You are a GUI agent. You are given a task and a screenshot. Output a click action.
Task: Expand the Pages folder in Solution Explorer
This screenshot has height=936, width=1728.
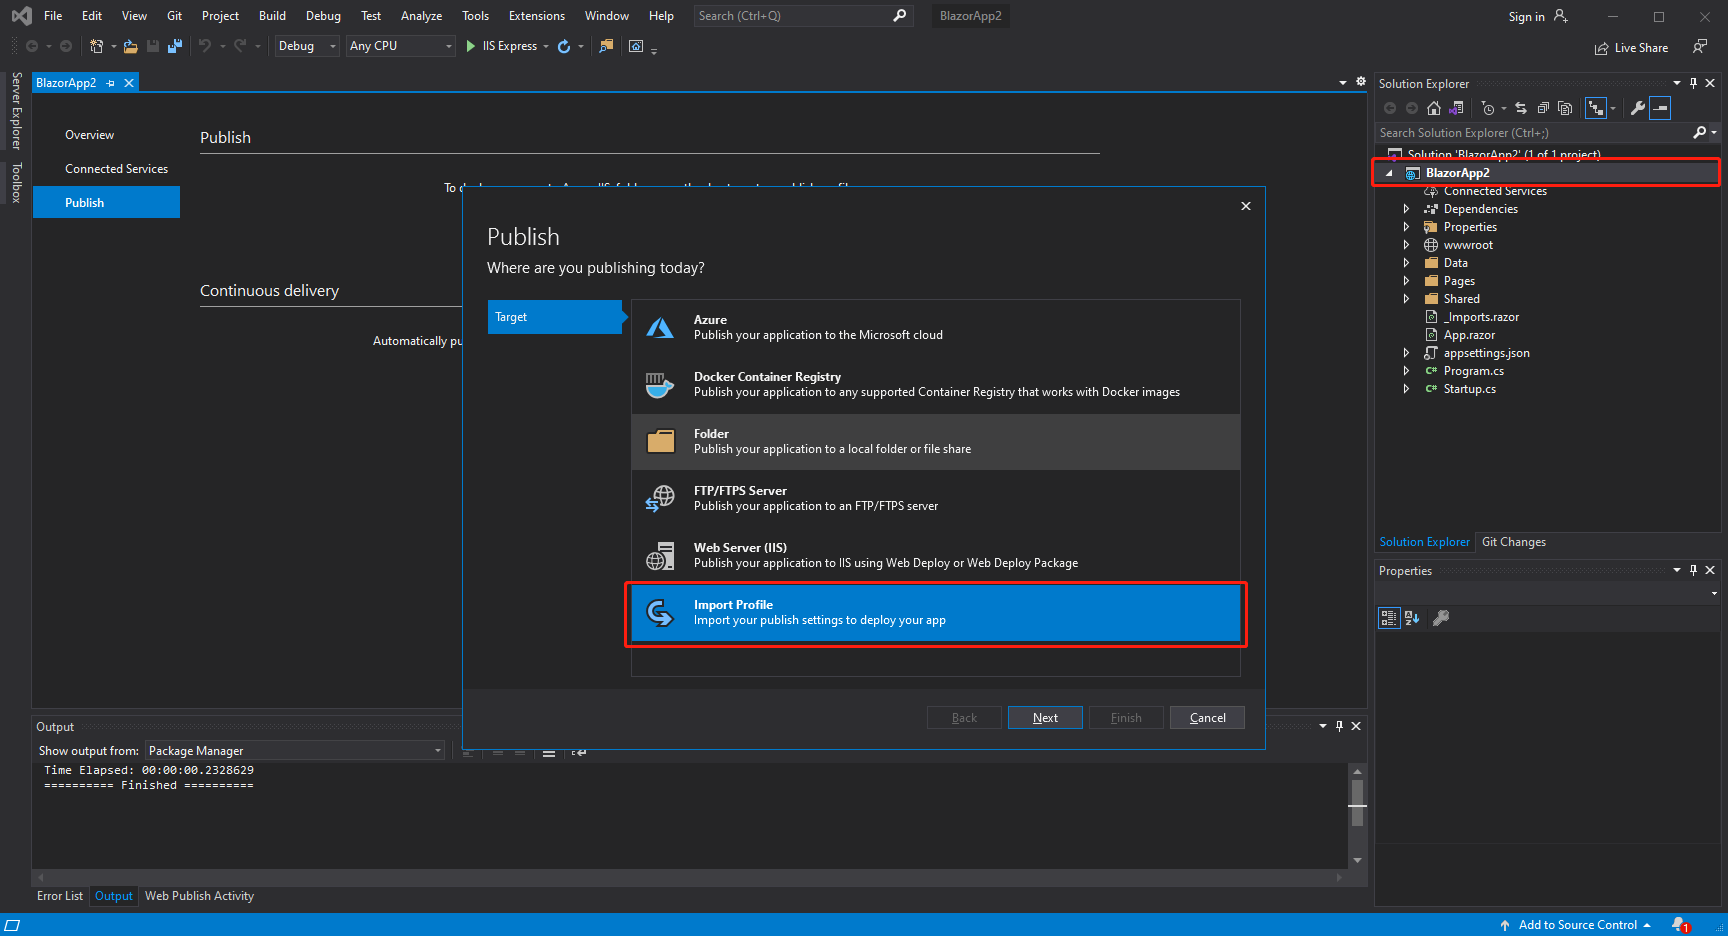pyautogui.click(x=1407, y=281)
